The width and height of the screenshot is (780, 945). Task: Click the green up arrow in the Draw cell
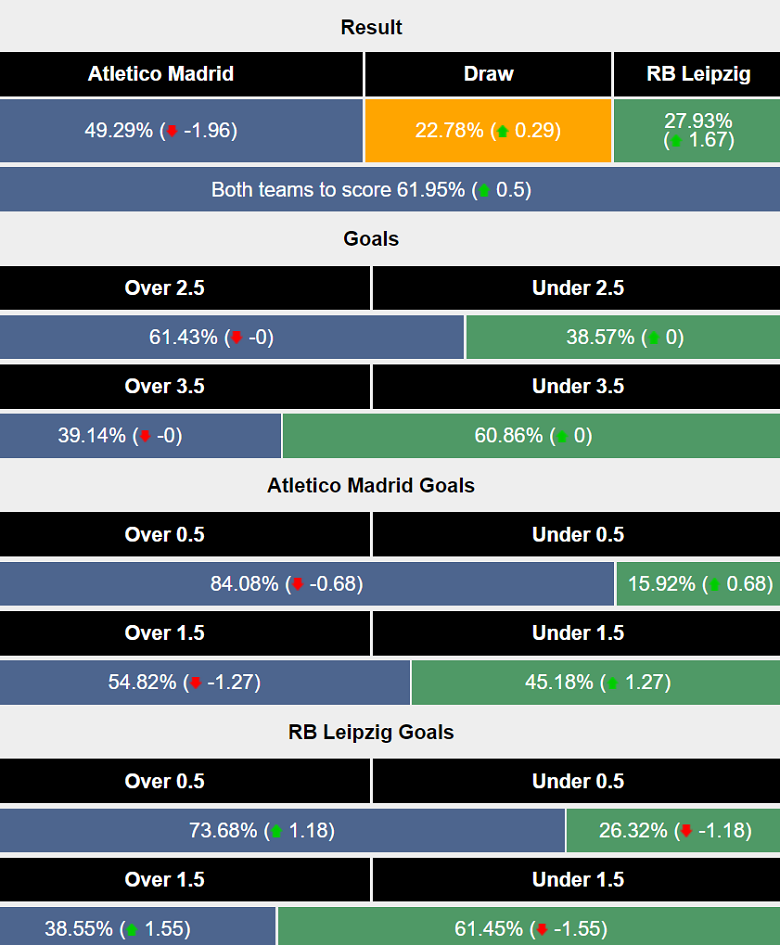[502, 131]
